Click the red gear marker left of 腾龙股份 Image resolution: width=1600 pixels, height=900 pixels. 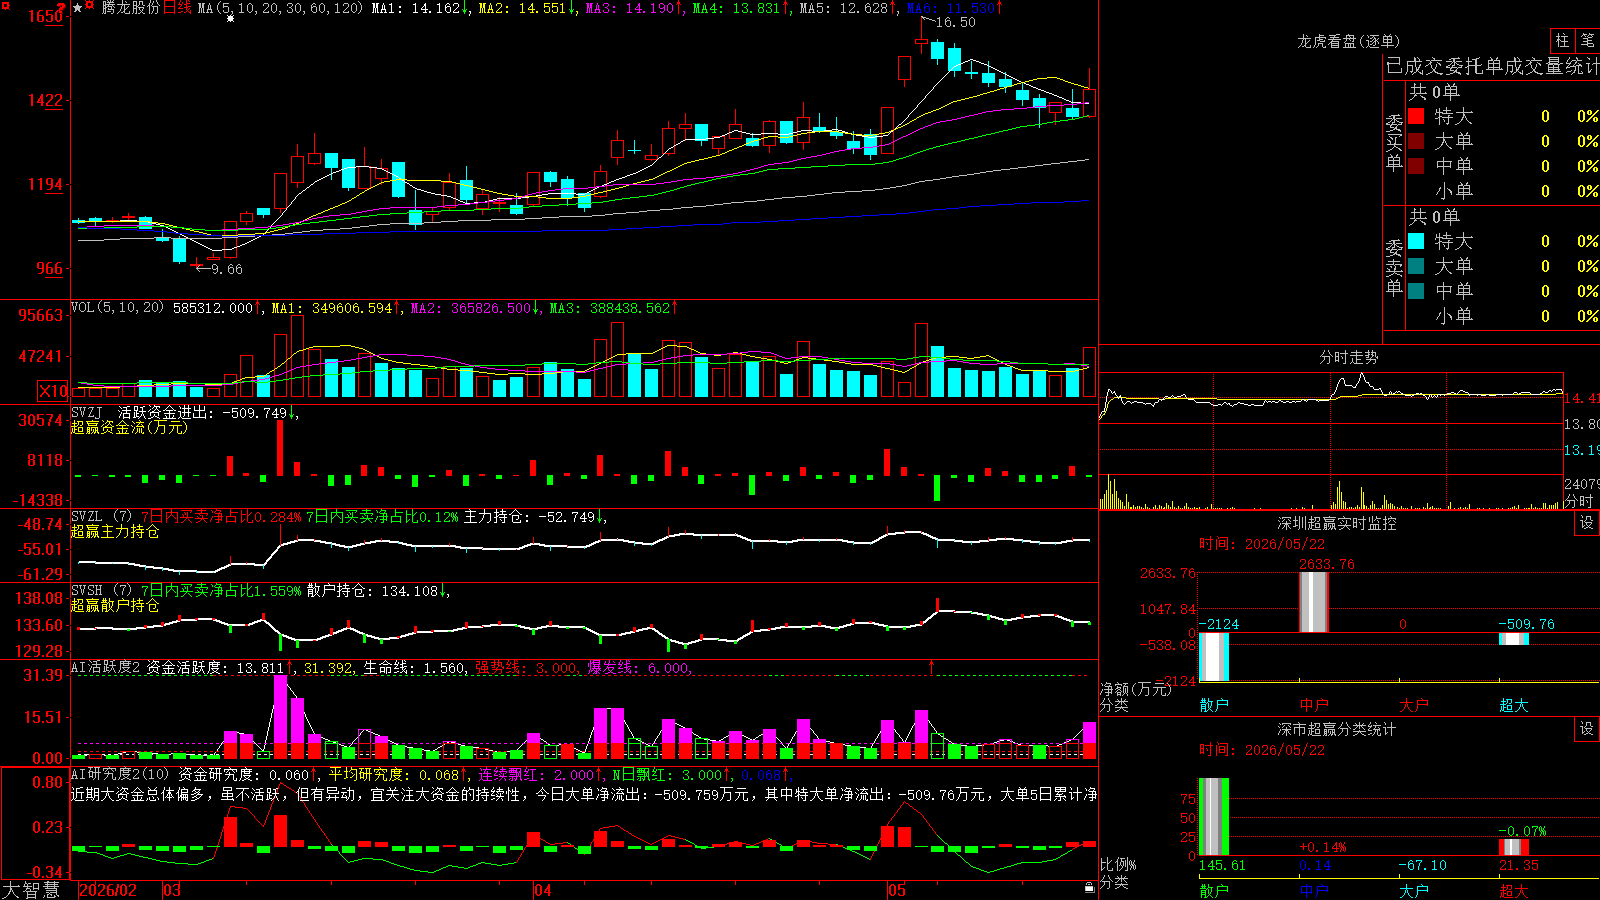click(89, 7)
